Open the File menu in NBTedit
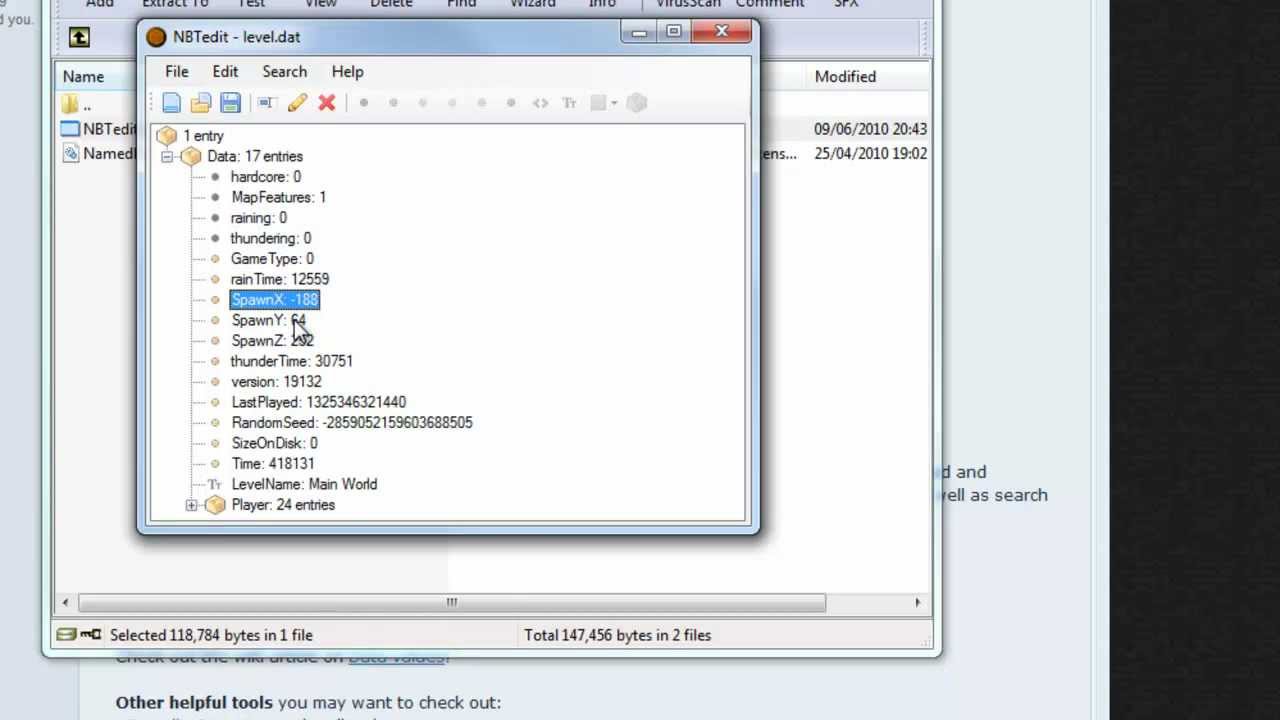1280x720 pixels. click(x=176, y=72)
